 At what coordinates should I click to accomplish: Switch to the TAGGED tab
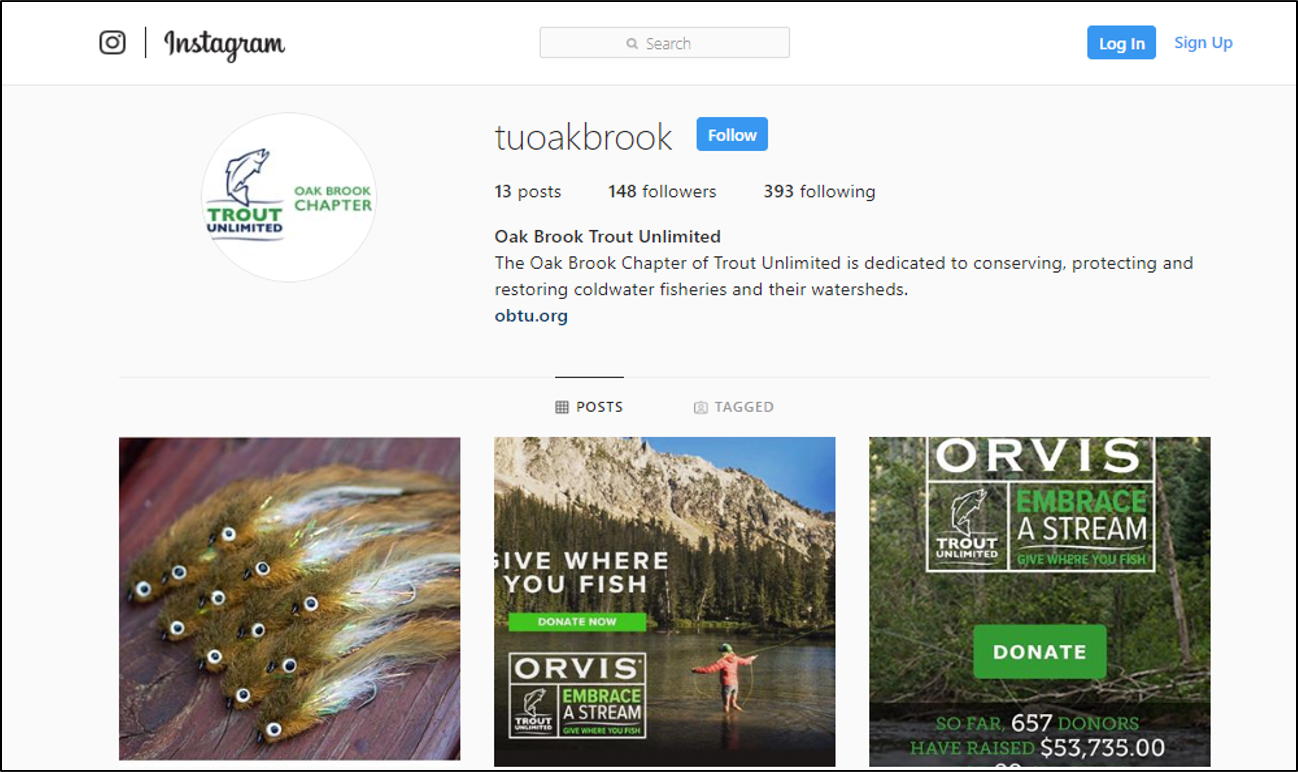[734, 407]
